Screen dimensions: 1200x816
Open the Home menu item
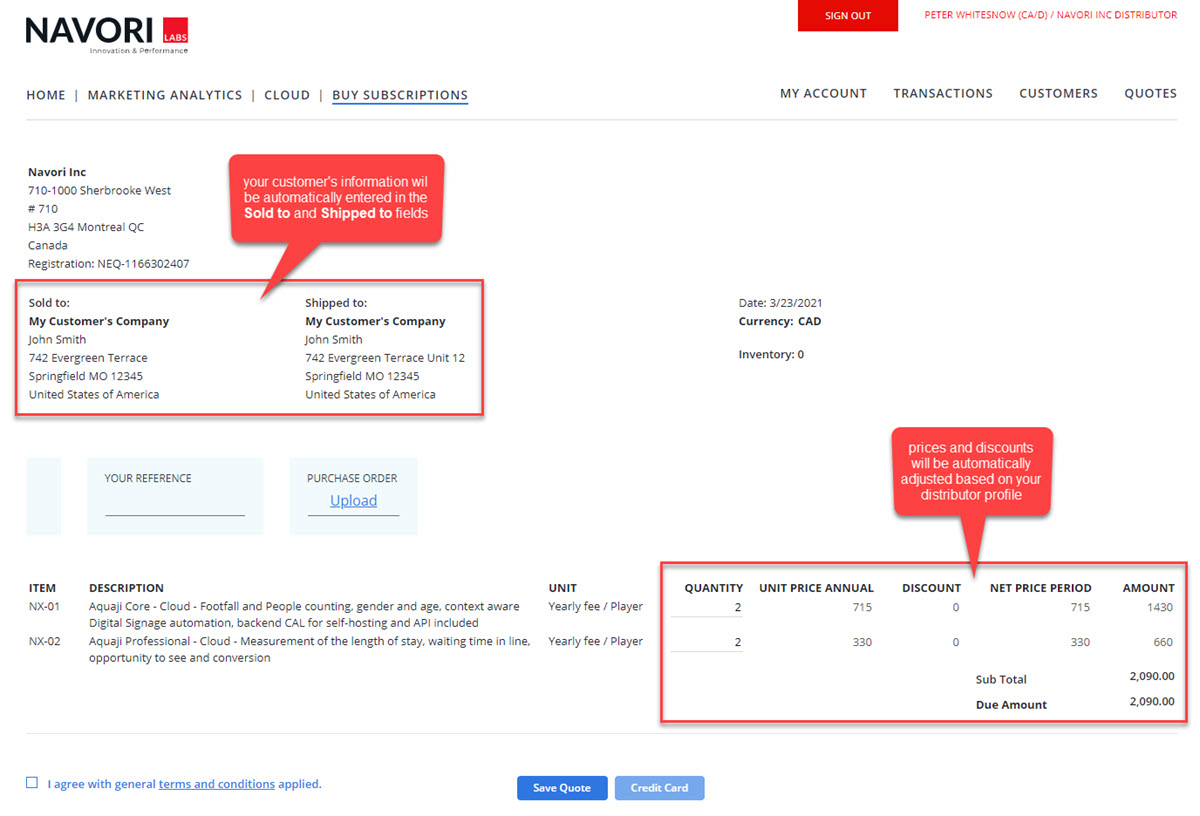[x=46, y=95]
